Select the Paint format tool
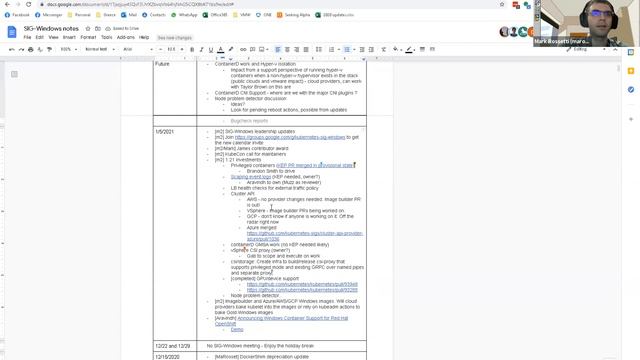 [49, 49]
